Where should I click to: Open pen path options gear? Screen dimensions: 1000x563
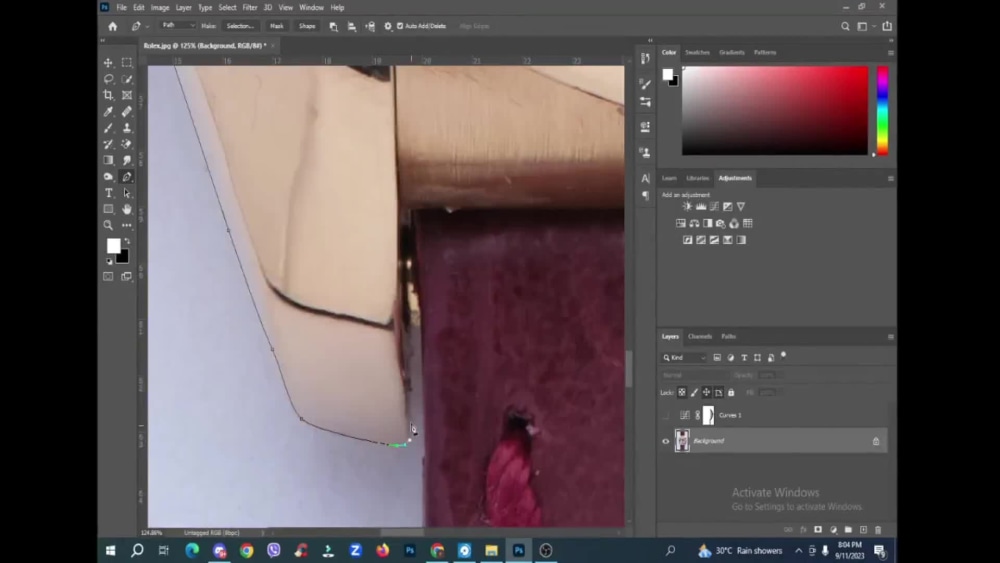pyautogui.click(x=388, y=26)
